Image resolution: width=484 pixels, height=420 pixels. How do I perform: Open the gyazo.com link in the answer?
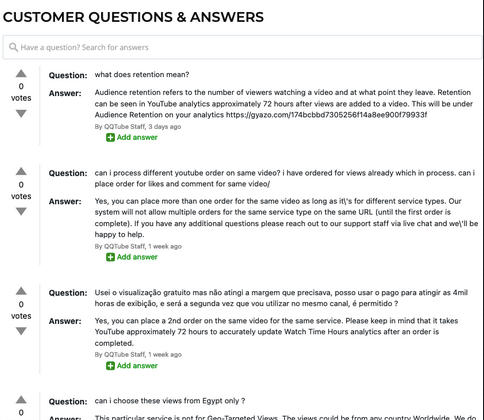pyautogui.click(x=326, y=115)
